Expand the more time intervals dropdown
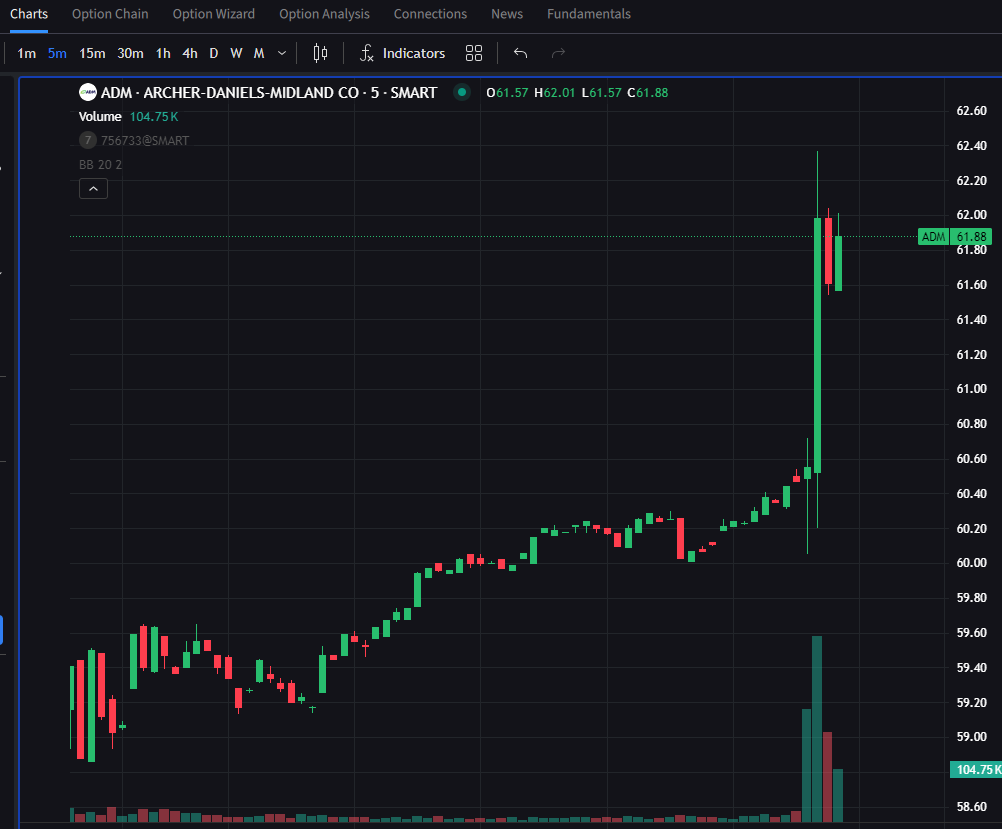The height and width of the screenshot is (829, 1002). coord(282,53)
